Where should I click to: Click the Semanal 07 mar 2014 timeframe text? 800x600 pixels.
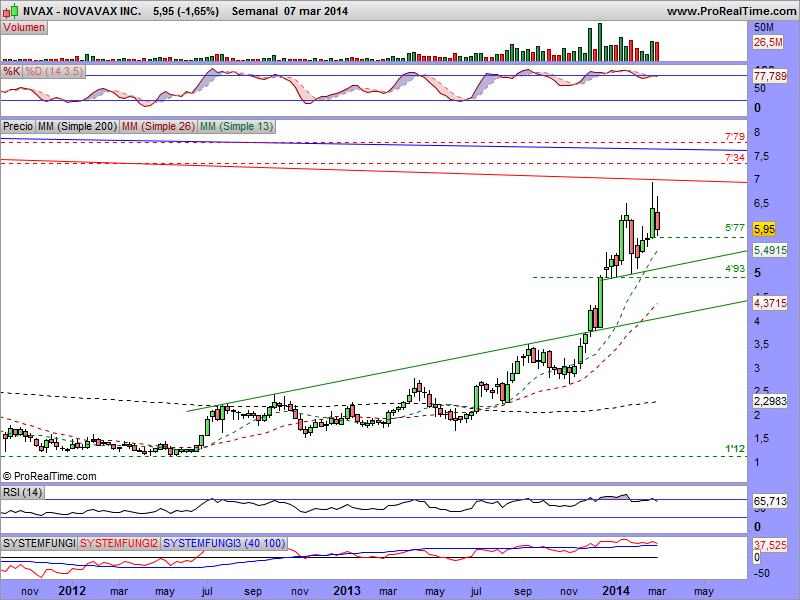pos(290,11)
